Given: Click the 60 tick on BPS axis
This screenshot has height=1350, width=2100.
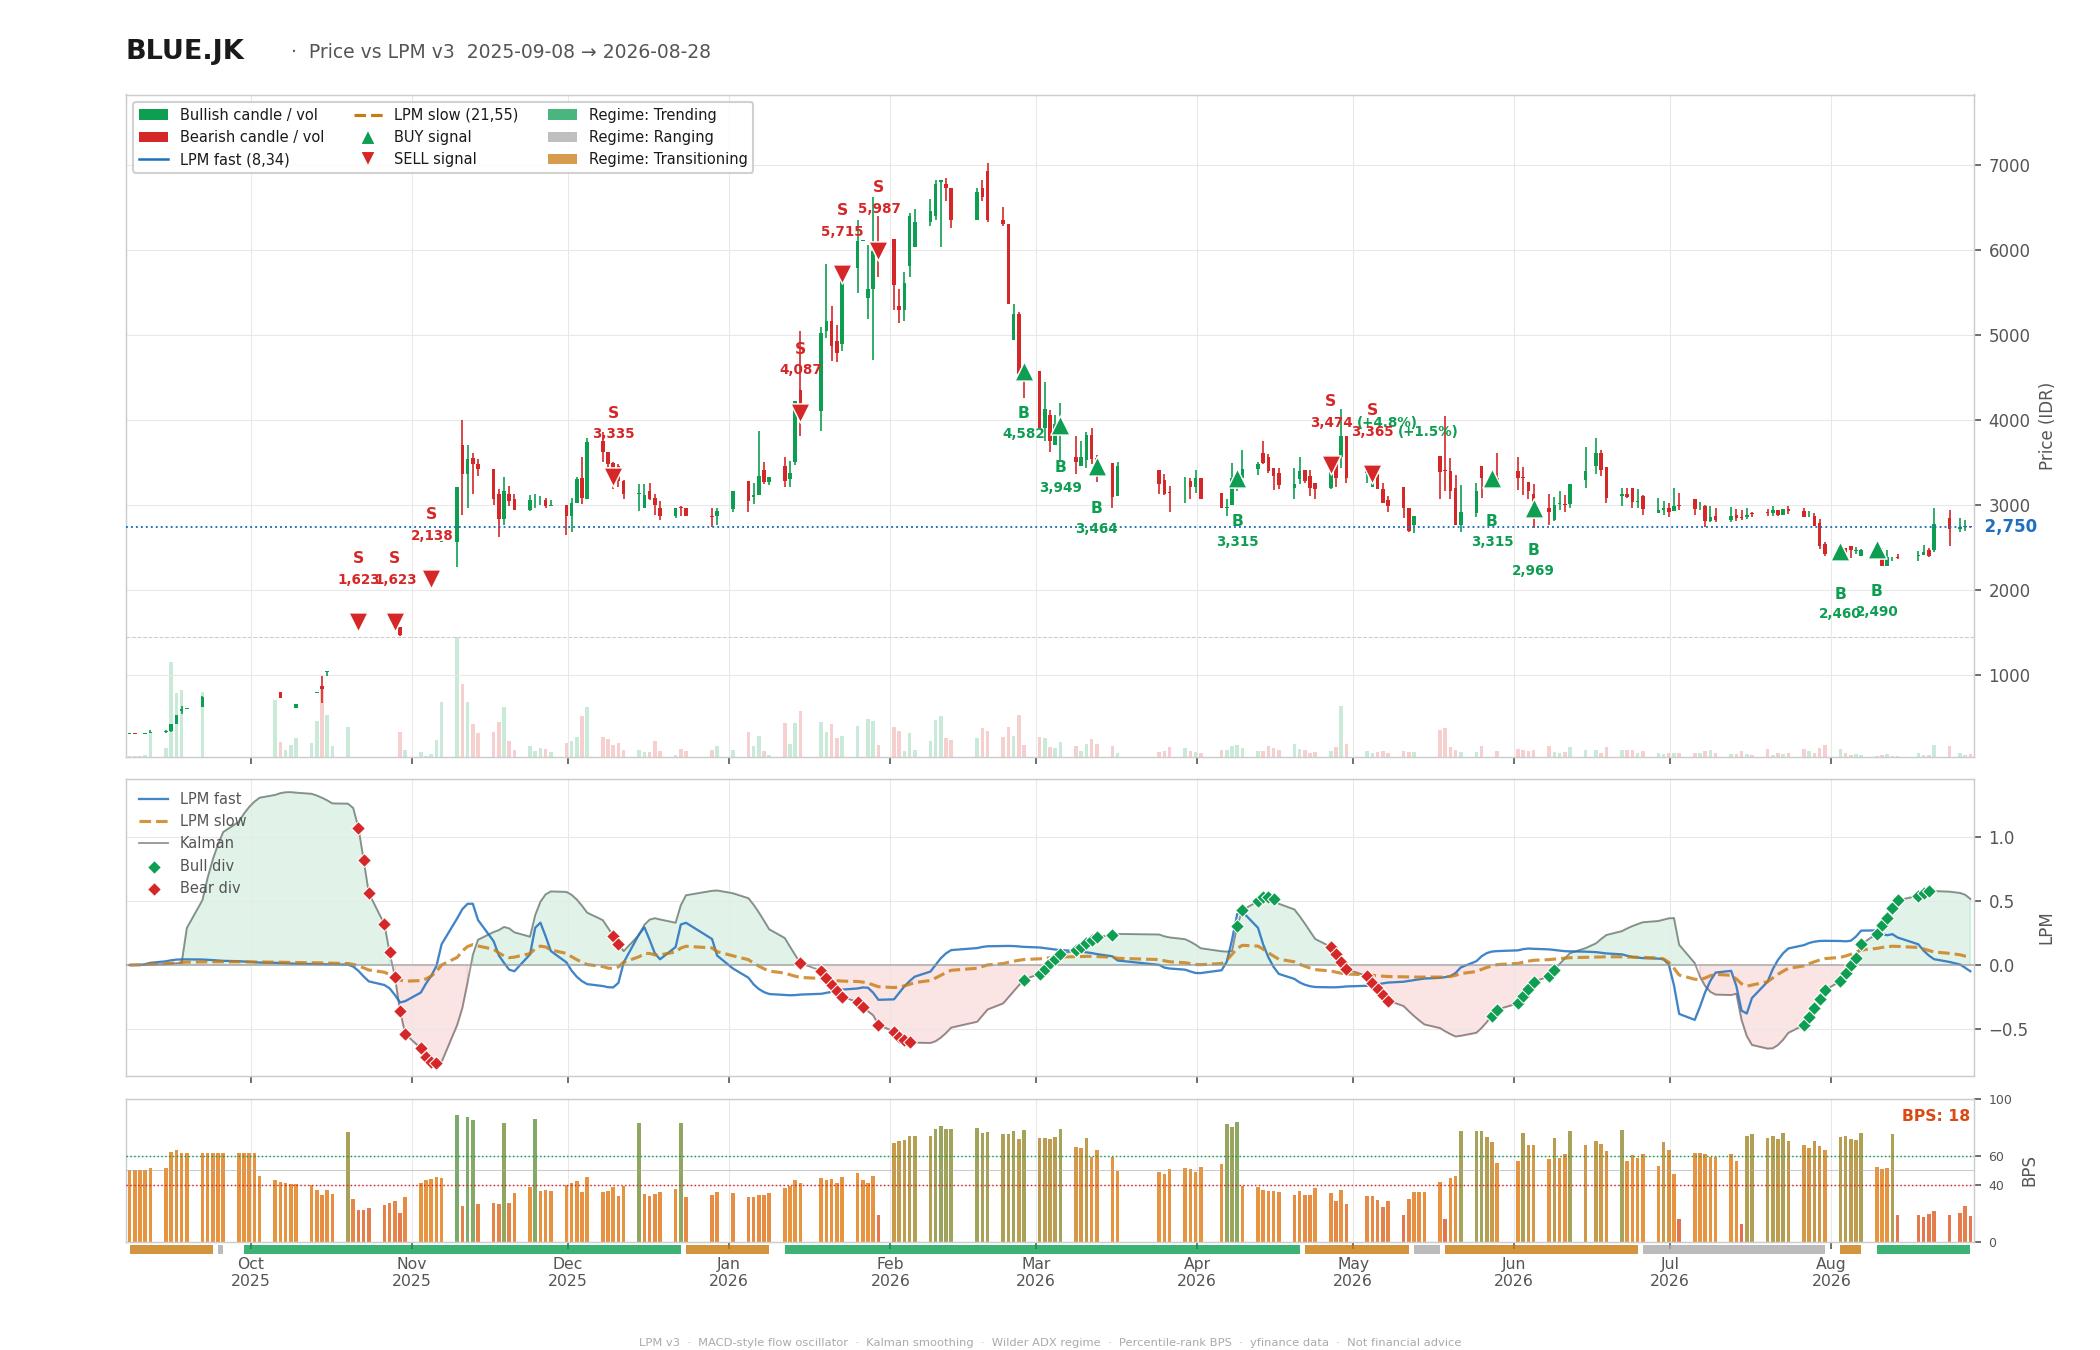Looking at the screenshot, I should click(x=1996, y=1157).
